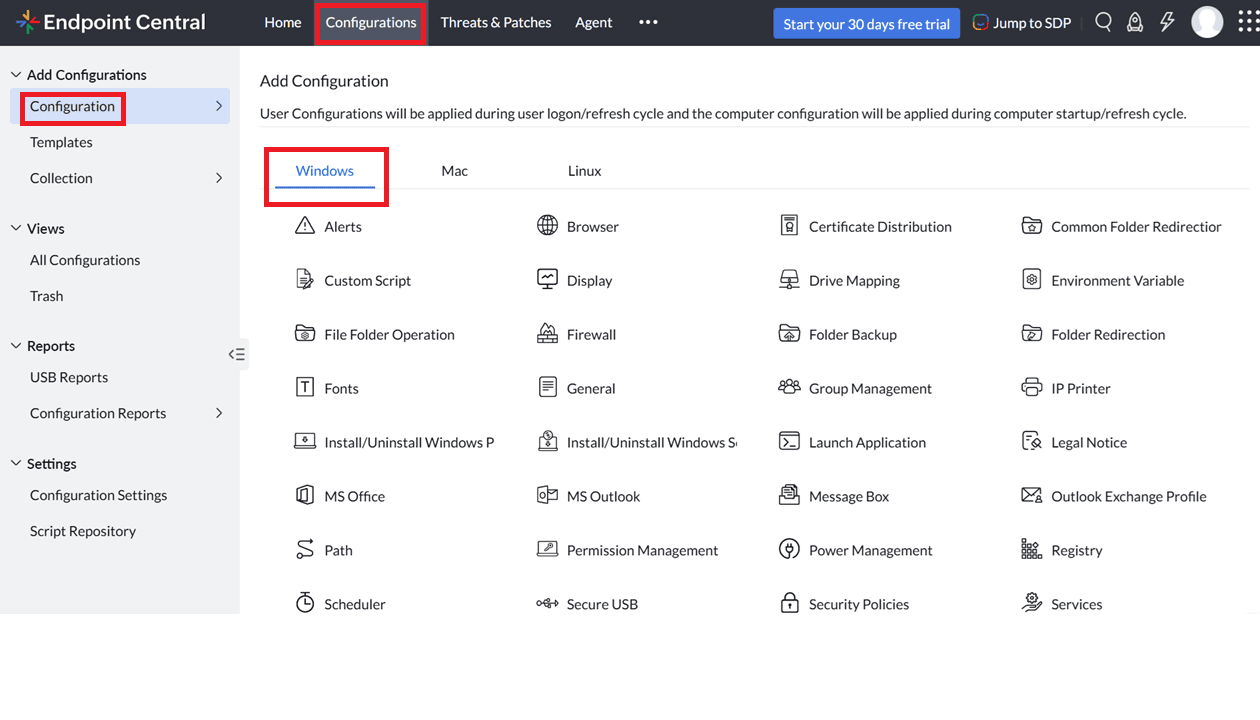Click the Fonts icon
This screenshot has height=720, width=1260.
[305, 388]
